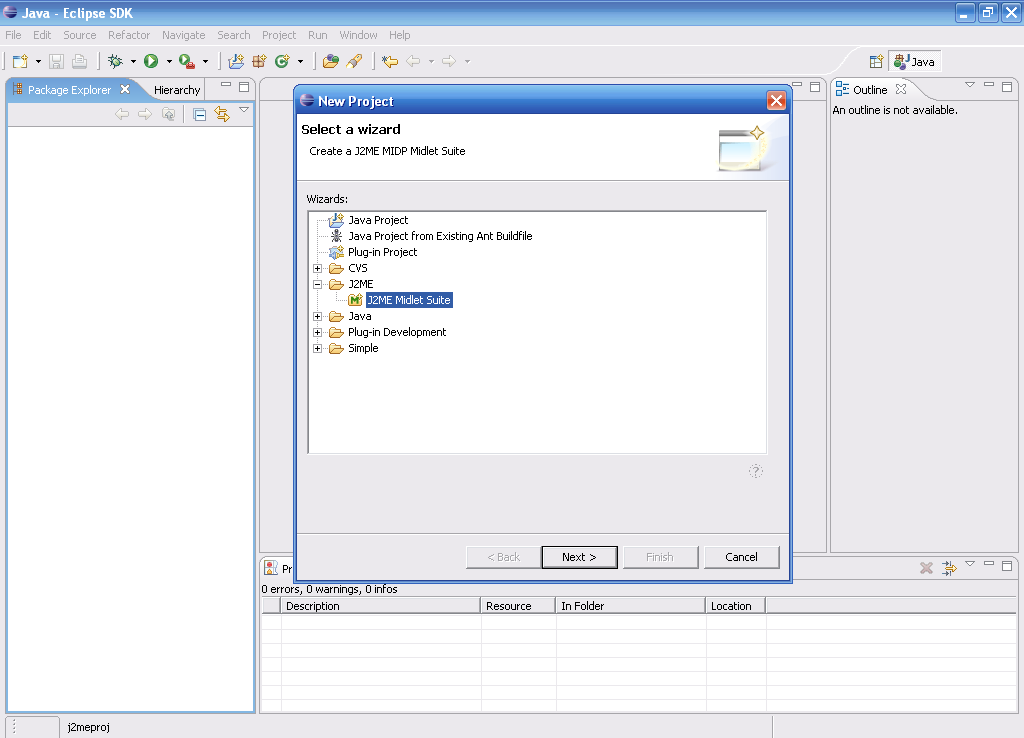Click the Open Perspective icon
This screenshot has width=1024, height=738.
[x=876, y=62]
